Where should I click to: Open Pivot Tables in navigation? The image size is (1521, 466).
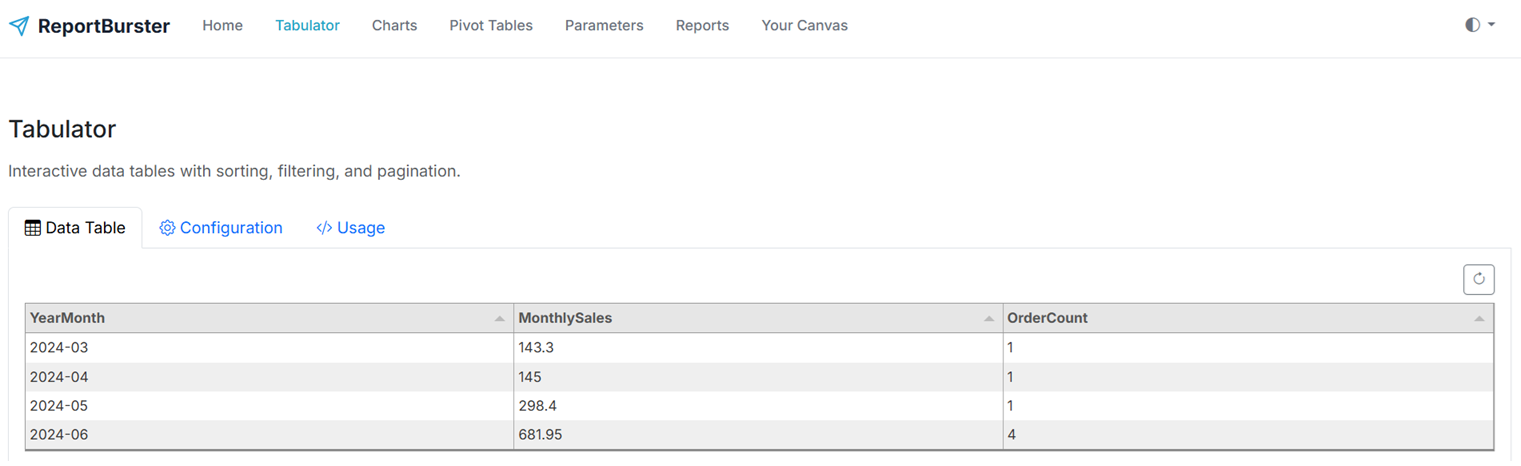coord(491,26)
